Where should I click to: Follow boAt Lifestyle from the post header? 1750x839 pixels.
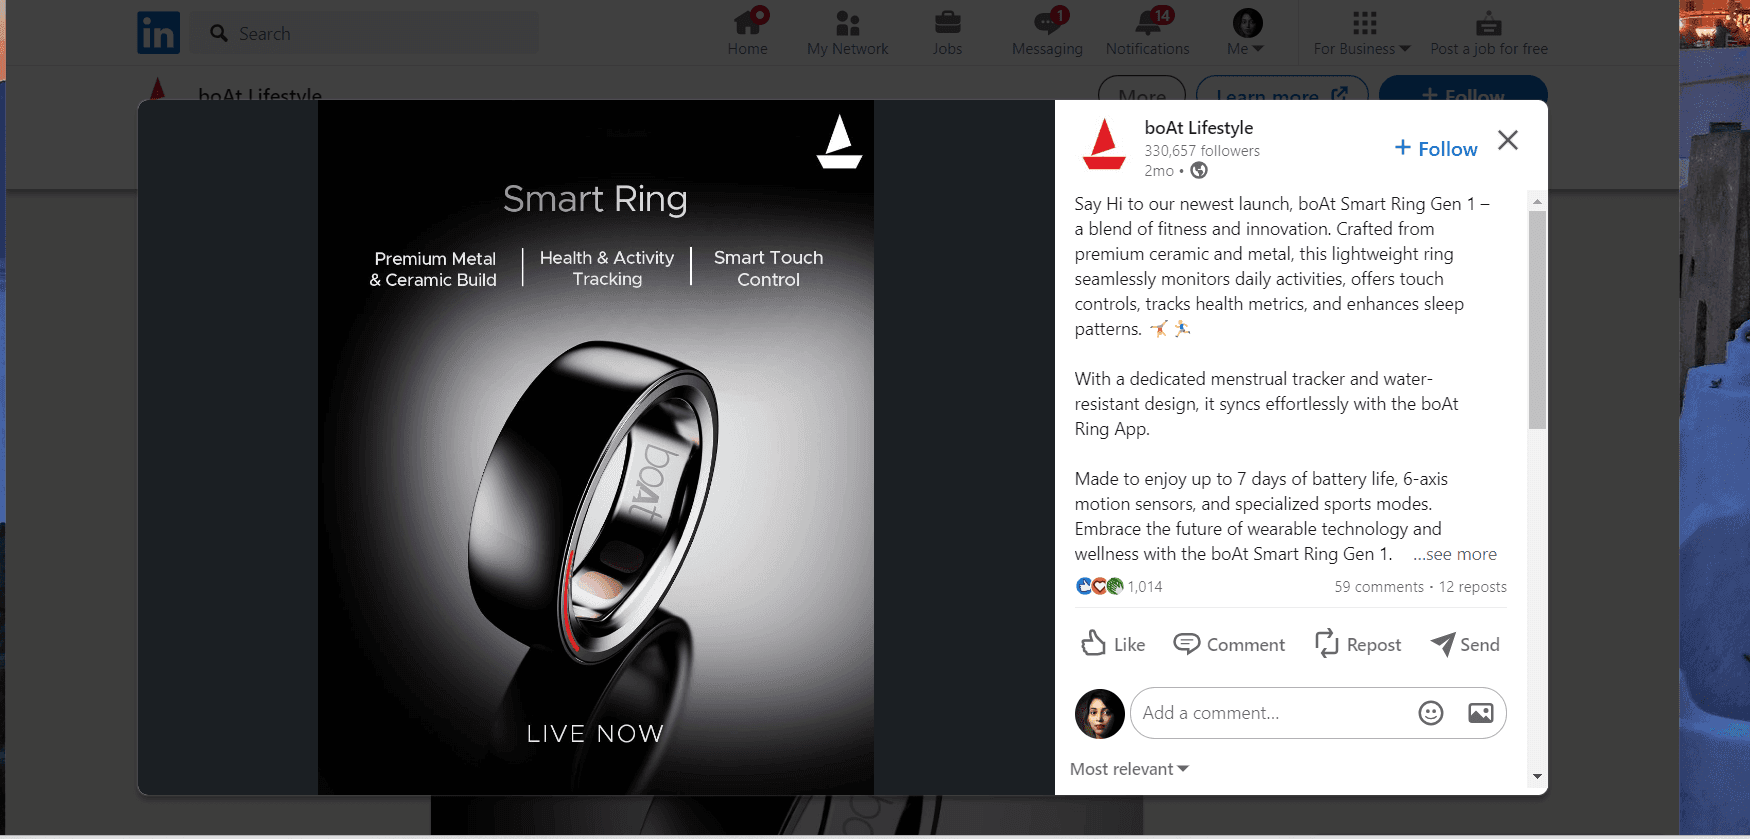[x=1436, y=149]
